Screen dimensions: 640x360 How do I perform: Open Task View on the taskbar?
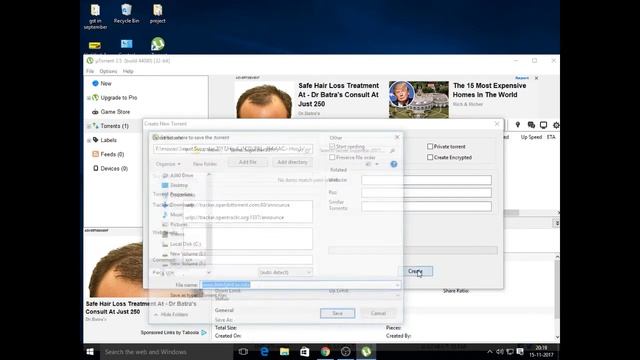(243, 351)
